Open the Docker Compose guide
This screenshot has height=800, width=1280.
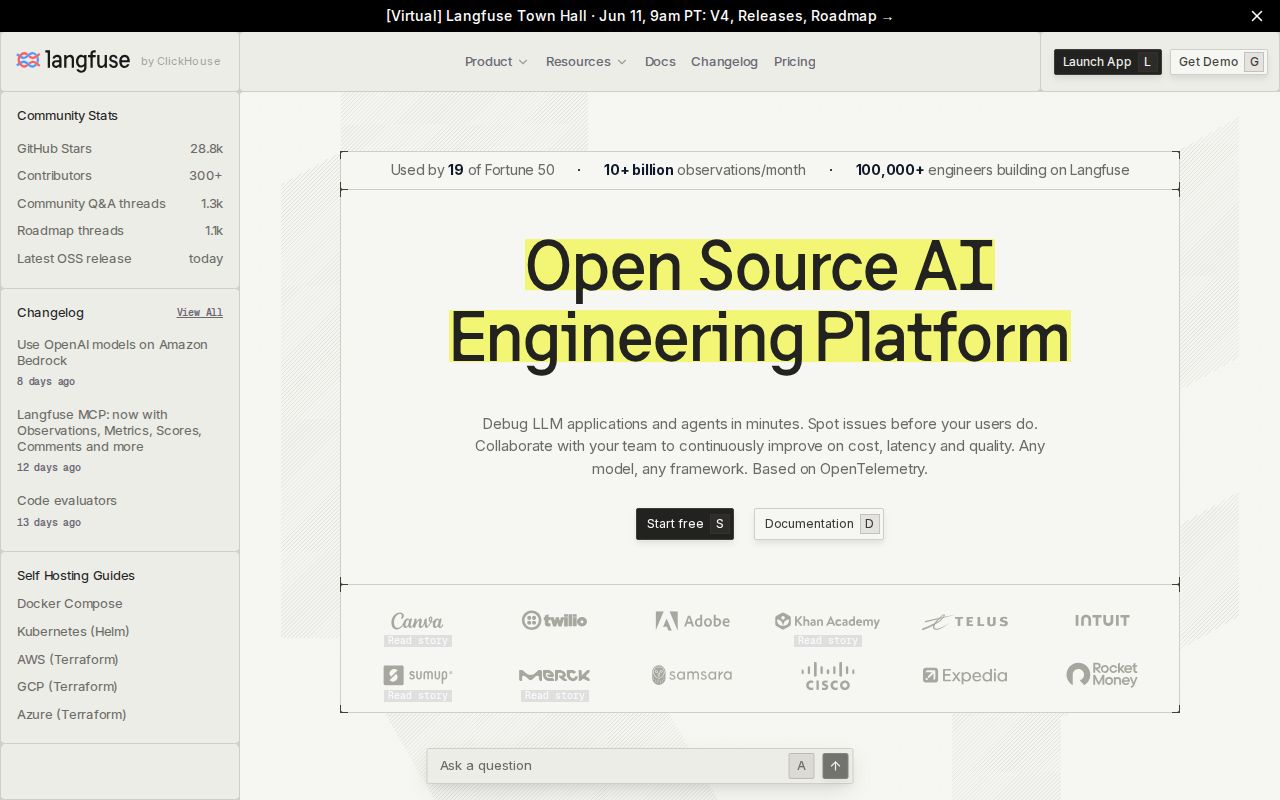70,604
